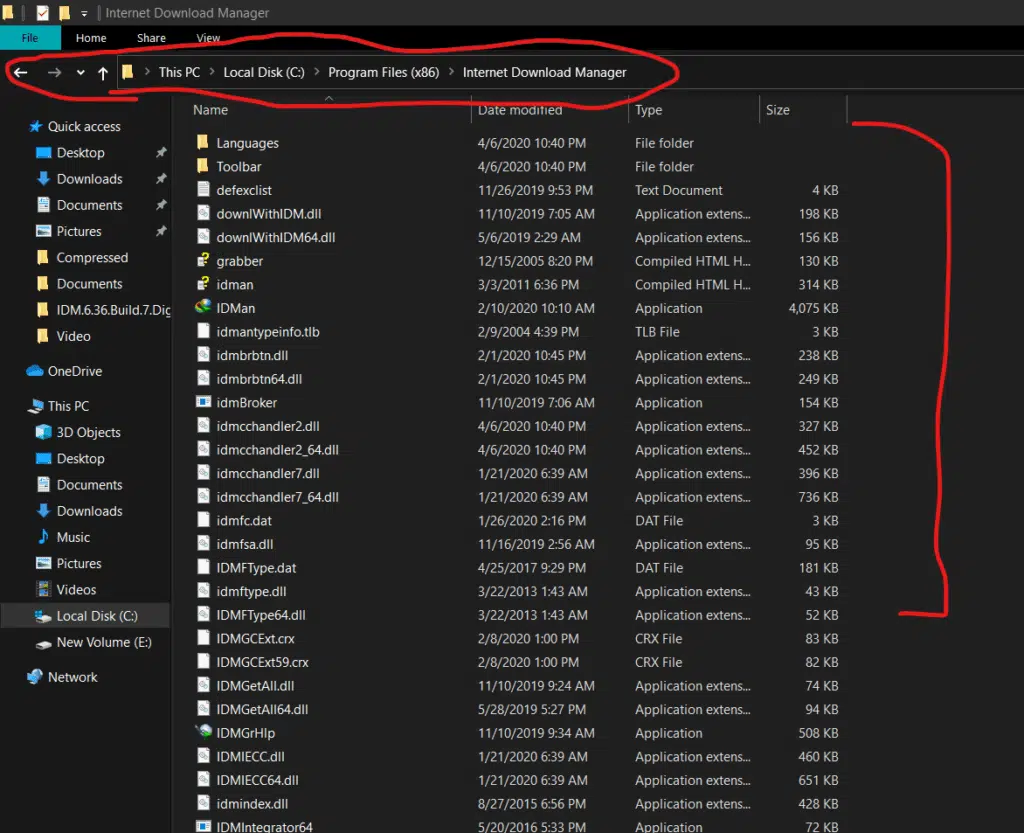
Task: Open Pictures under Quick access
Action: click(x=78, y=231)
